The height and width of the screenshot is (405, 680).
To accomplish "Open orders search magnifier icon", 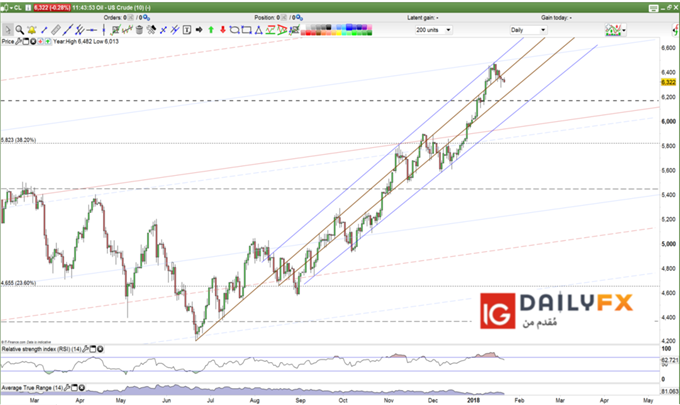I will tap(147, 18).
